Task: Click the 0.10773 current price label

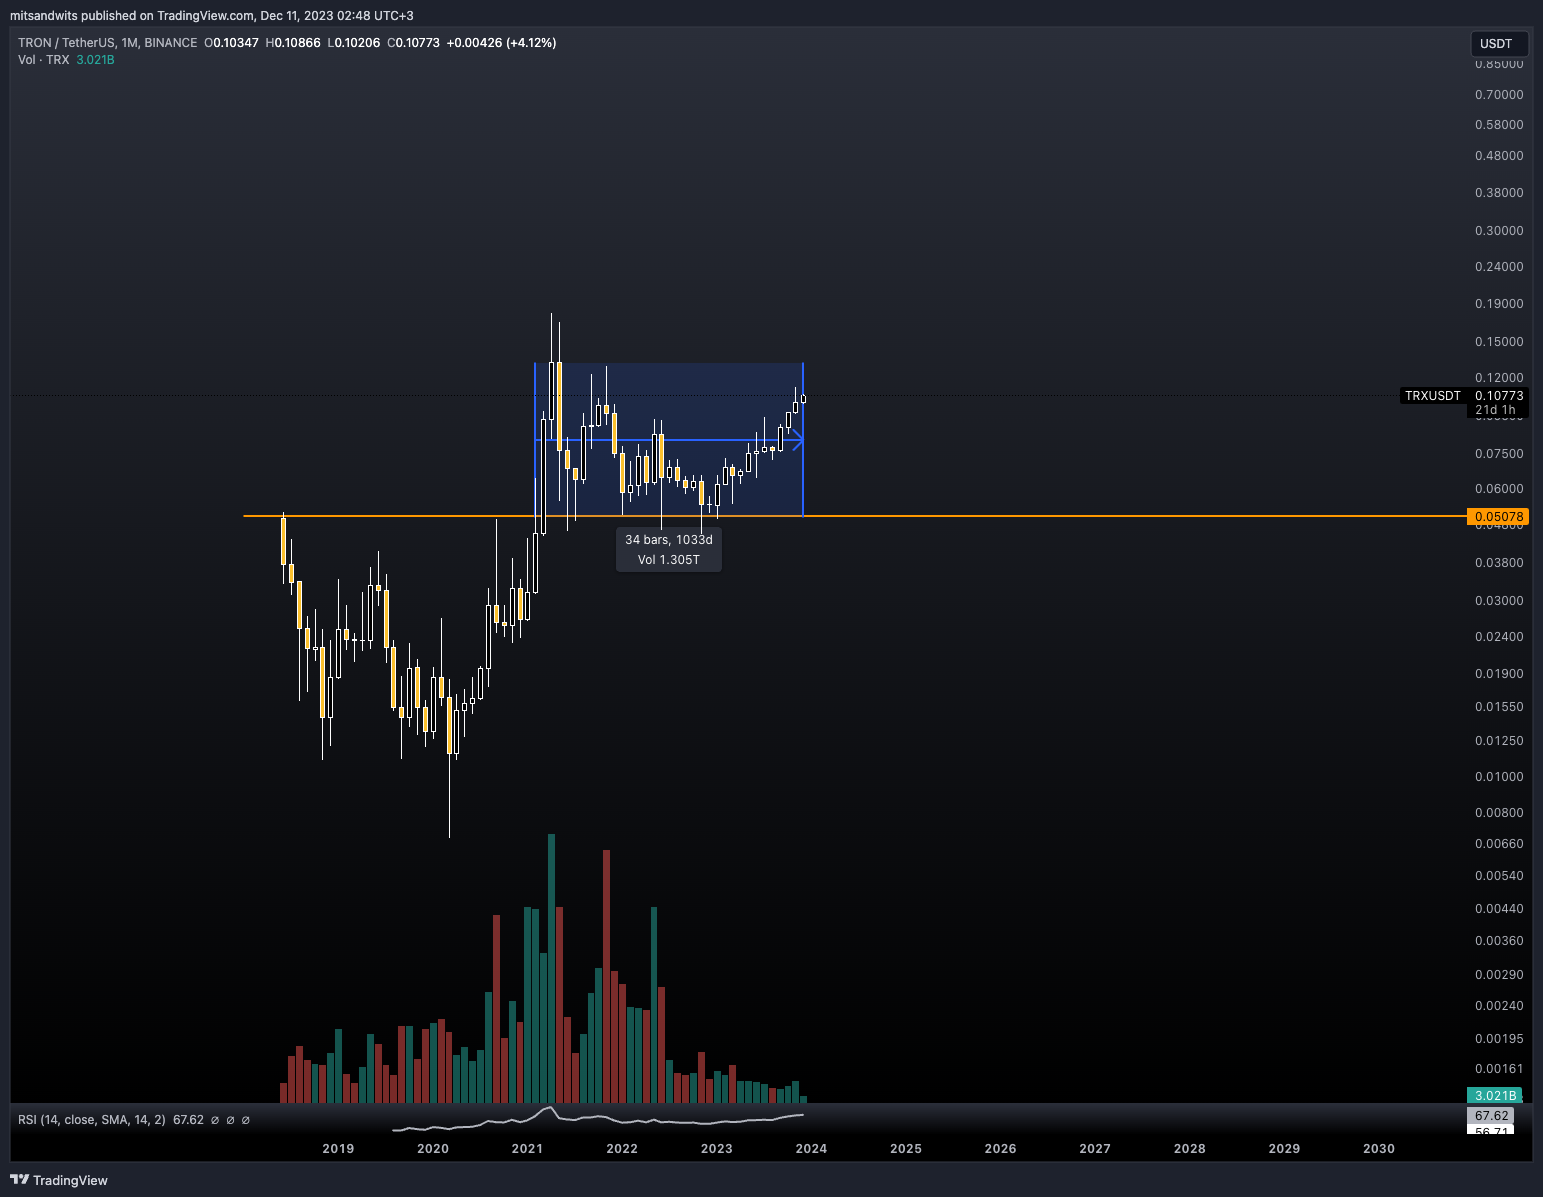Action: click(x=1499, y=396)
